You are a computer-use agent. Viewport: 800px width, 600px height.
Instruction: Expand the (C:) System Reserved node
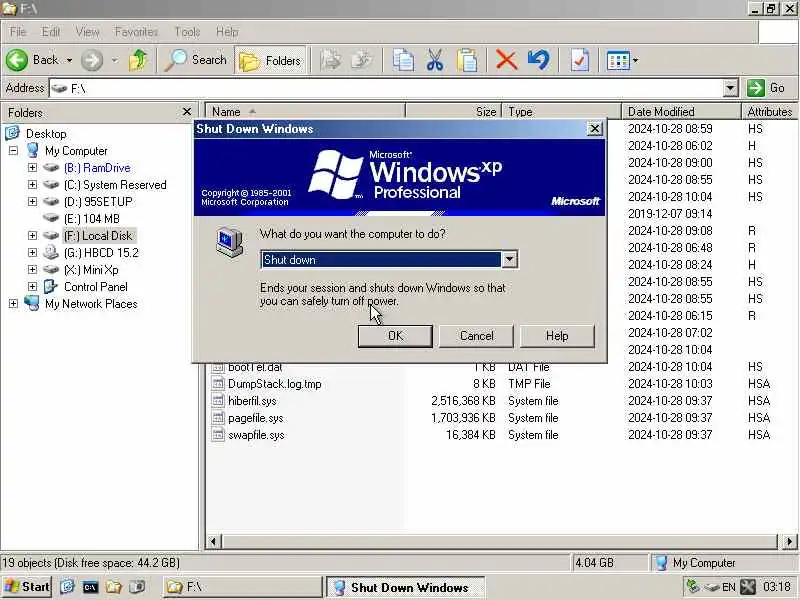click(x=32, y=185)
